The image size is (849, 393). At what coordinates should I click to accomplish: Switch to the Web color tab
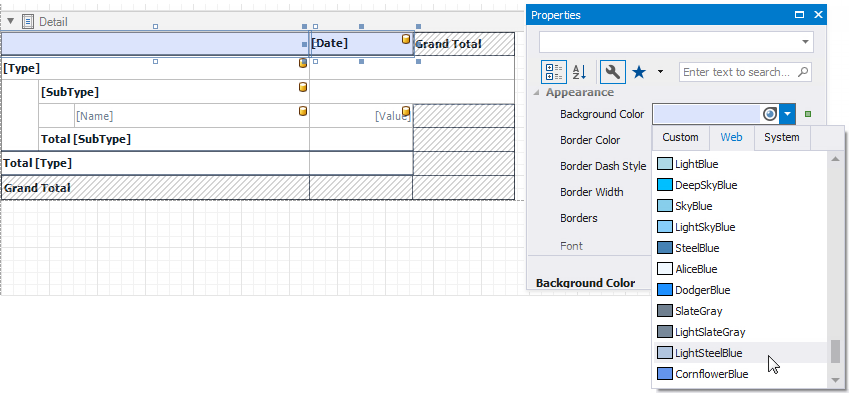tap(731, 137)
